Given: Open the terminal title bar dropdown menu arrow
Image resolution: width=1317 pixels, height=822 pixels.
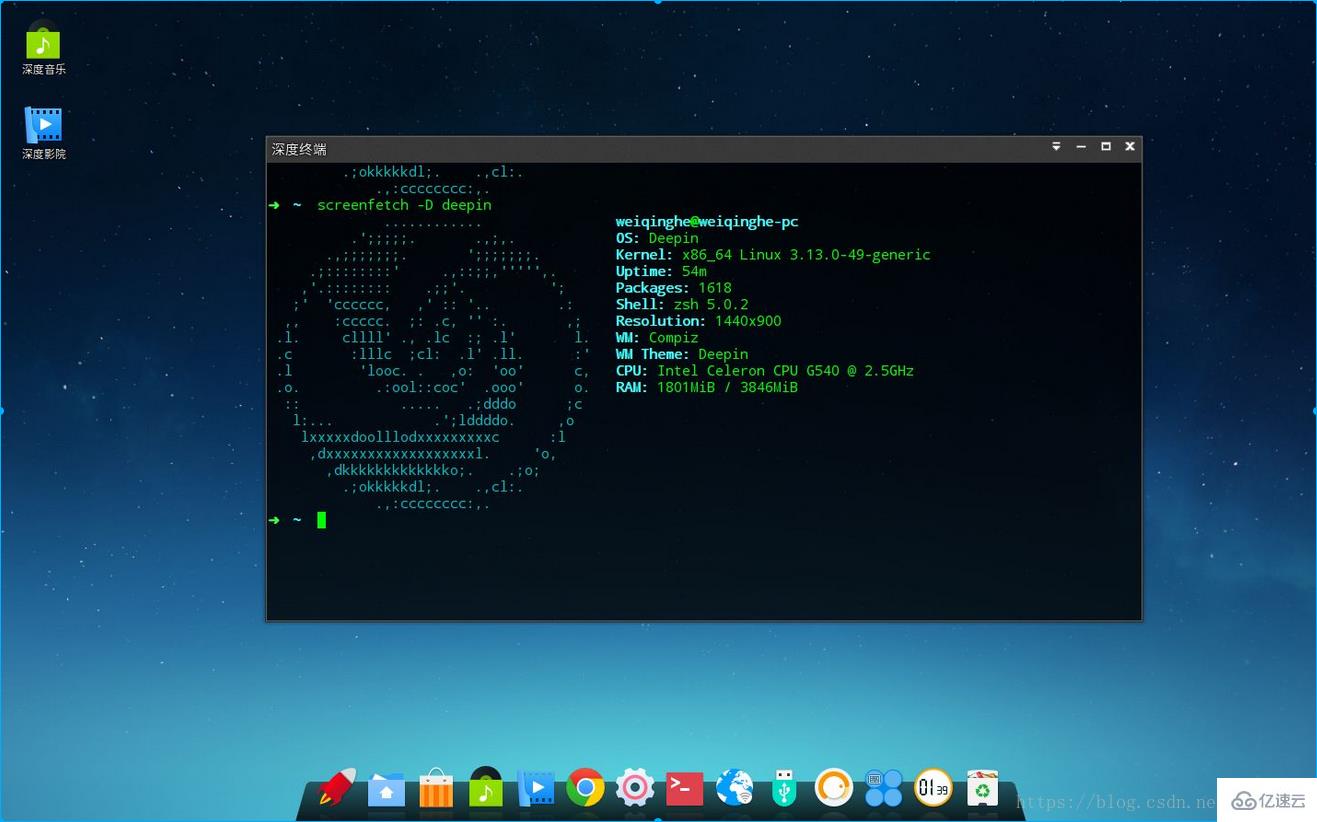Looking at the screenshot, I should (1056, 147).
